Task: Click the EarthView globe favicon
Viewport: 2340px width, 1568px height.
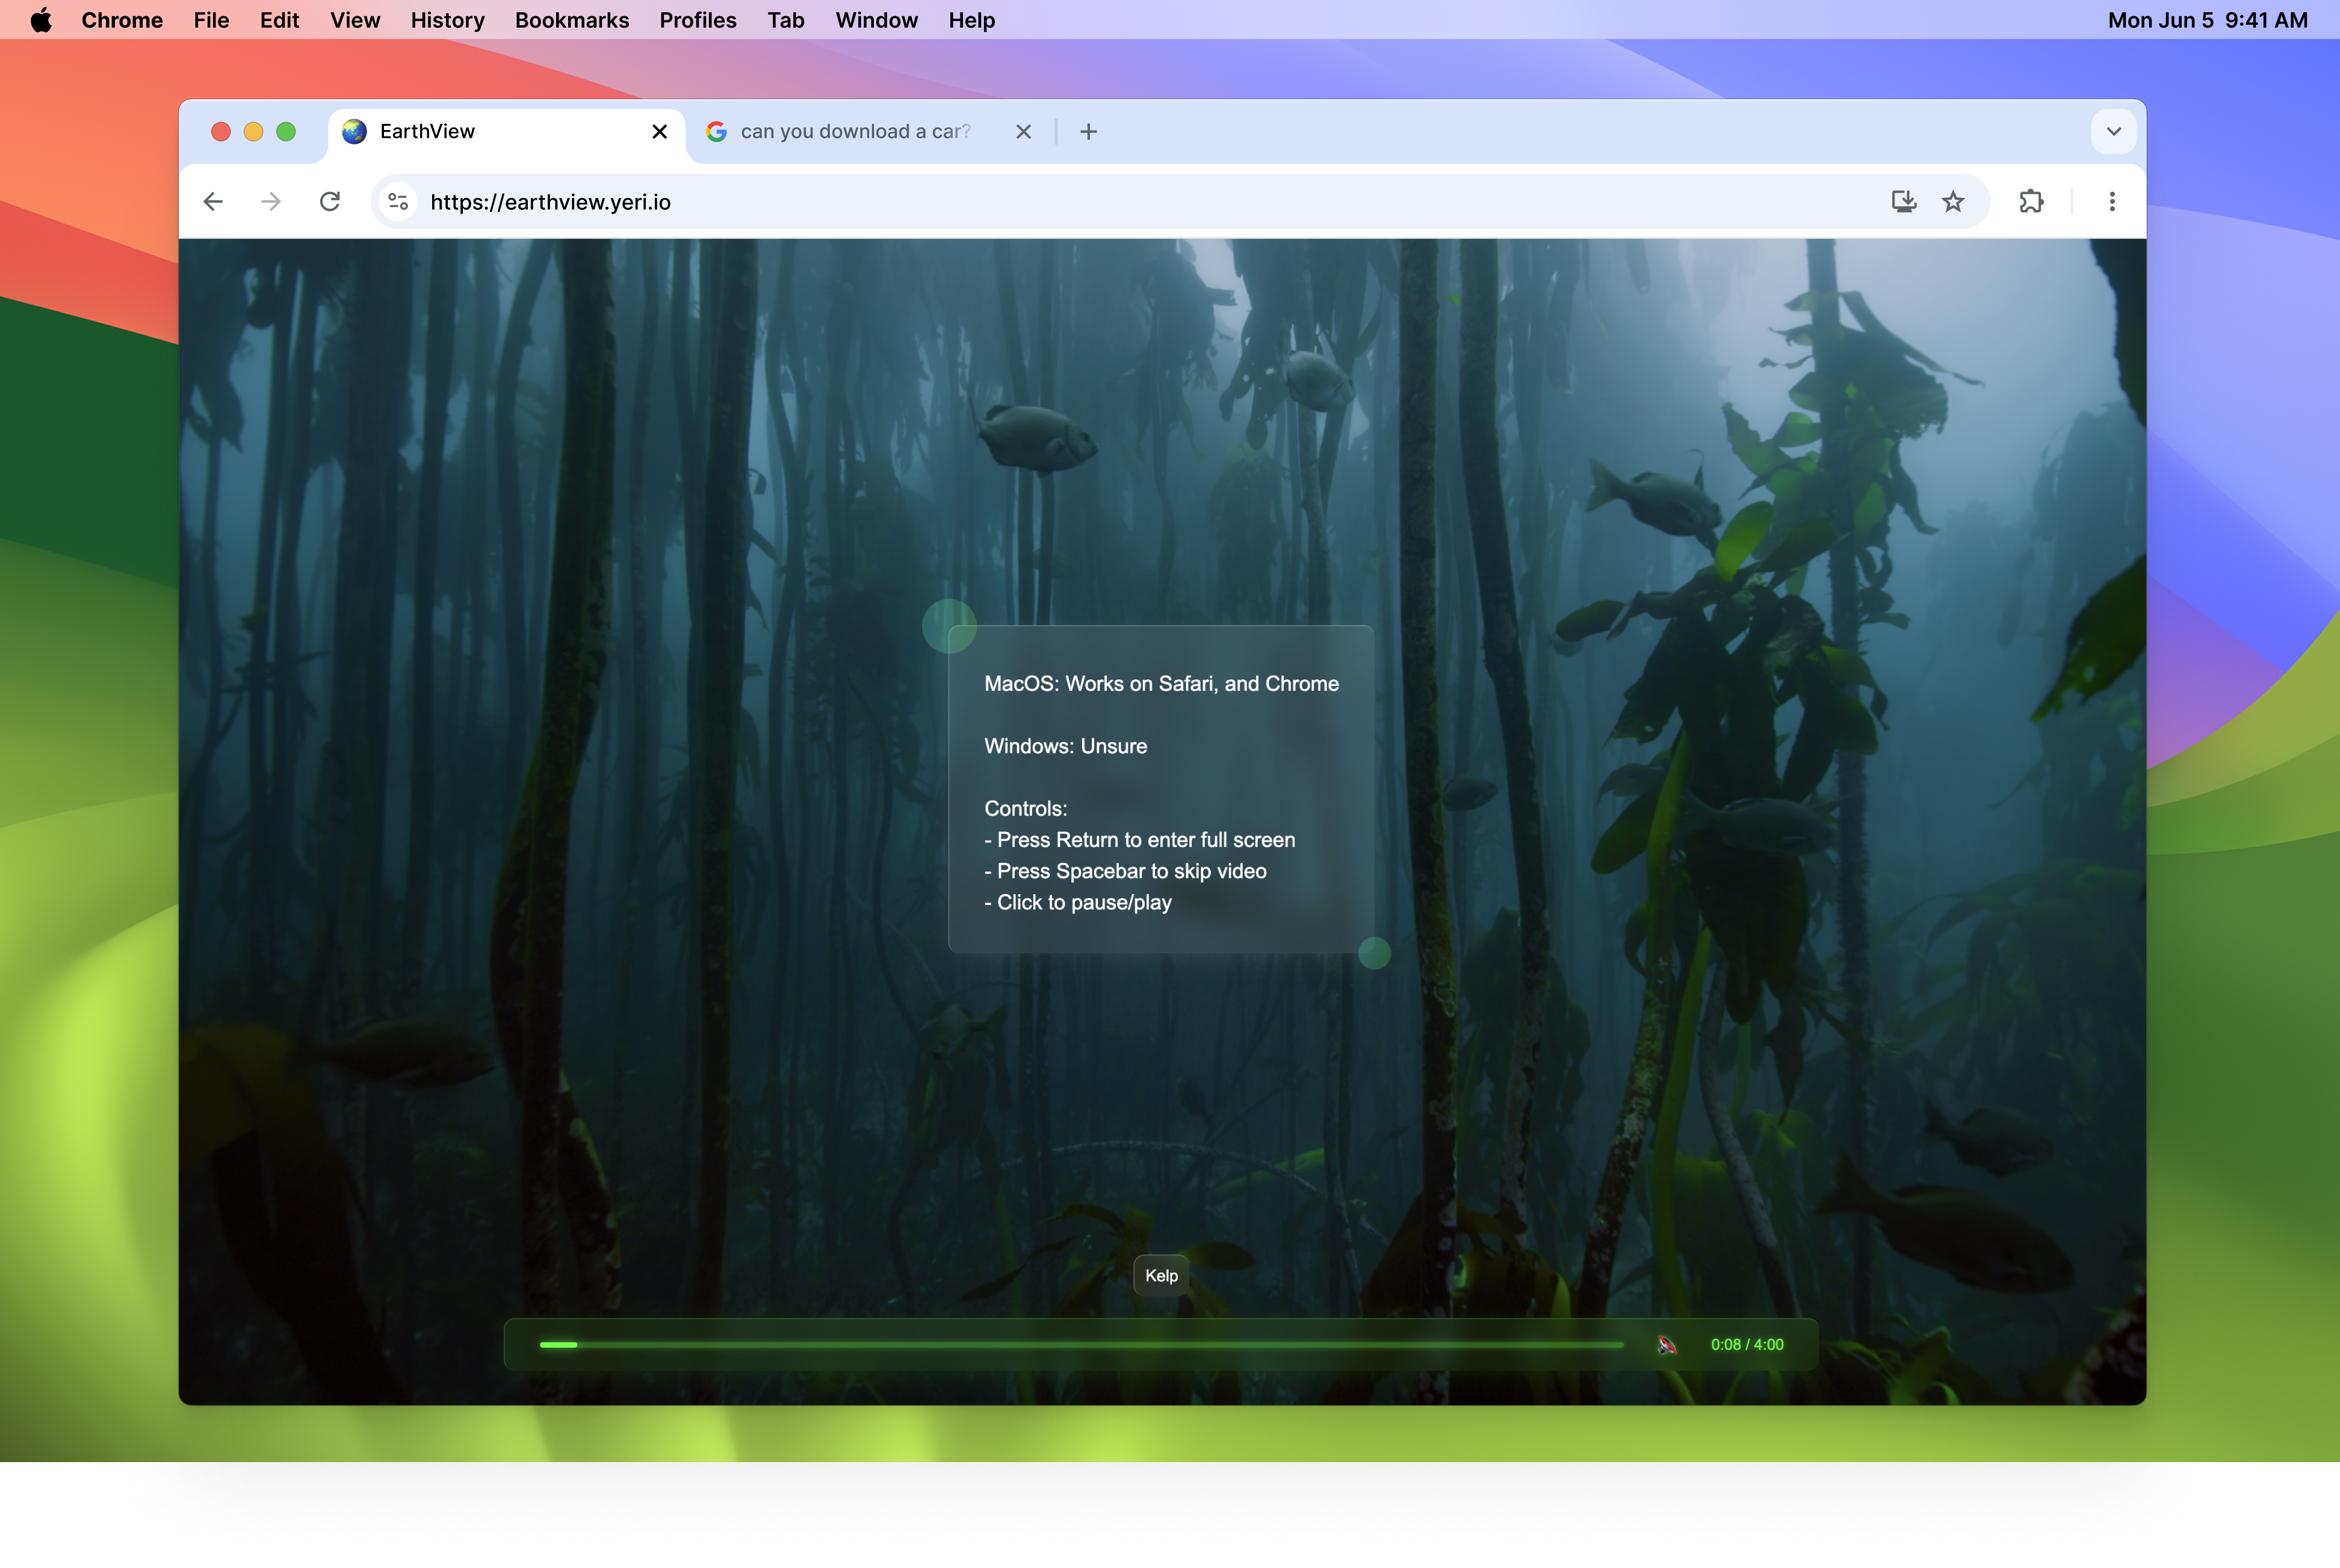Action: (354, 132)
